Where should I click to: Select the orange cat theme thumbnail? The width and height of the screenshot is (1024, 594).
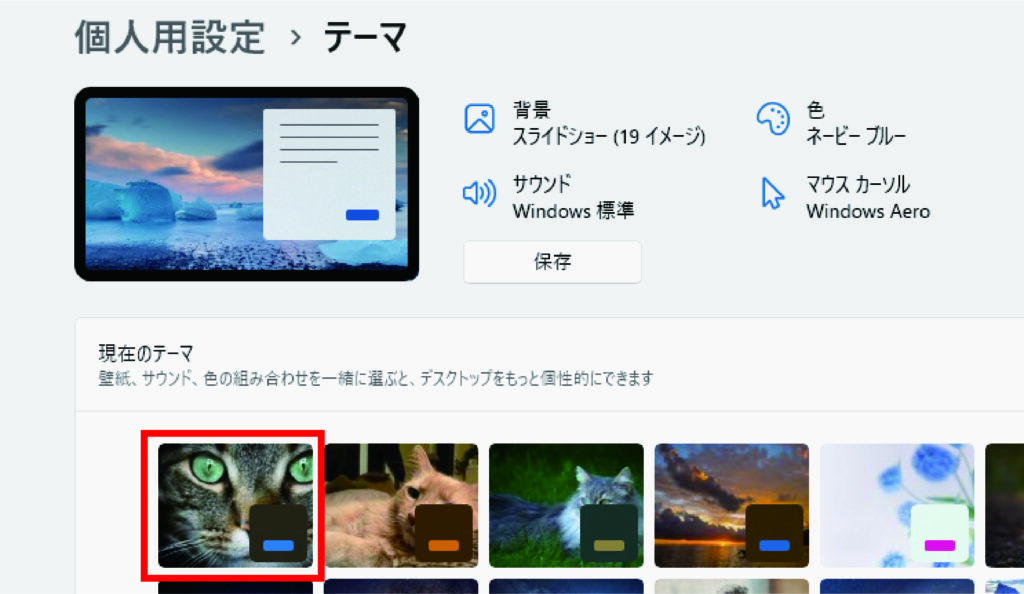(x=400, y=505)
